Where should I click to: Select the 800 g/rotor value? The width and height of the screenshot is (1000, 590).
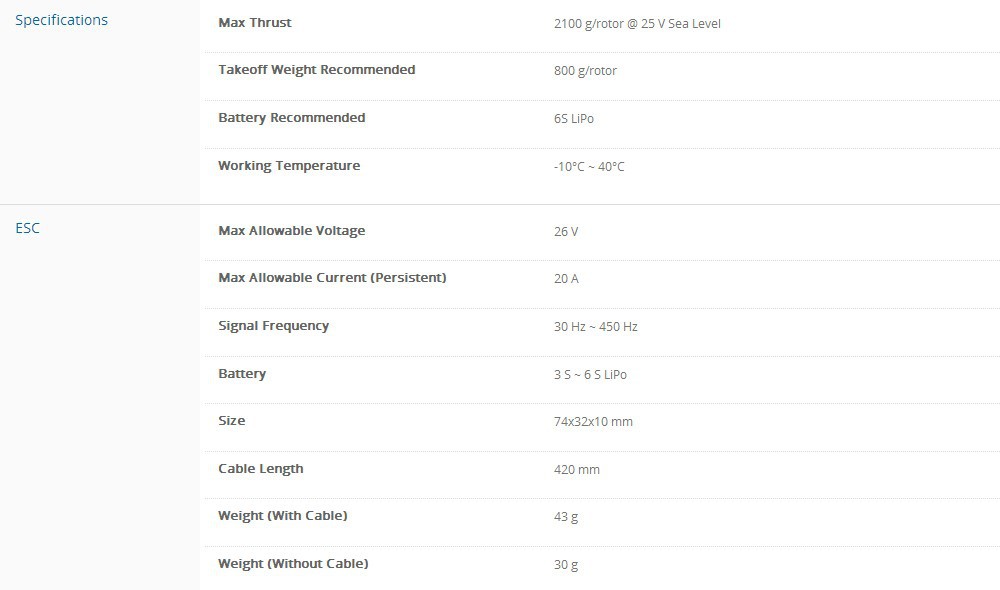585,71
